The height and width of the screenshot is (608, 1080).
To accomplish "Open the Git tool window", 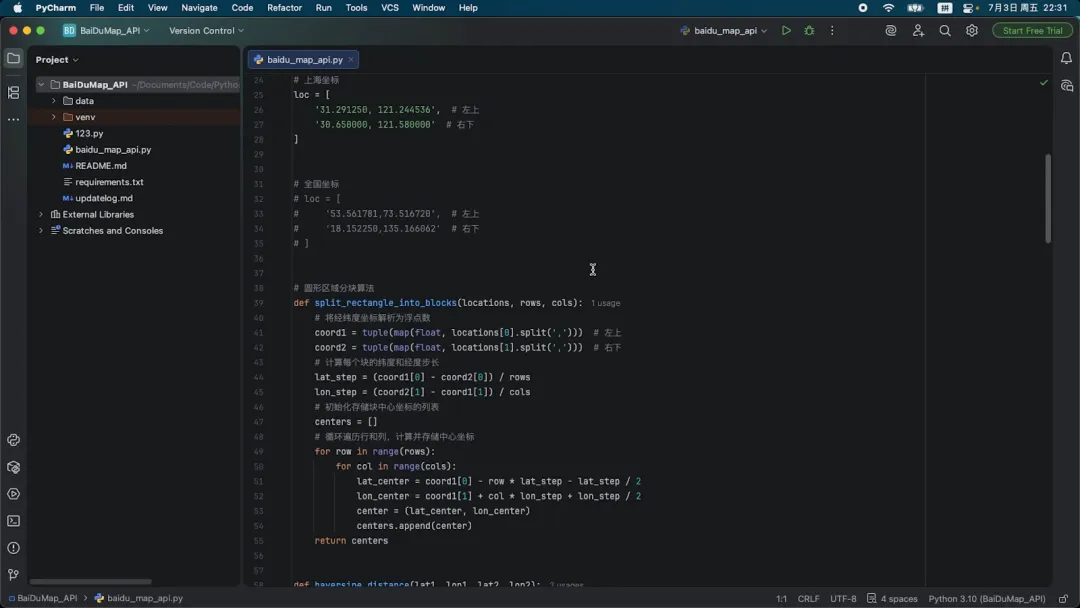I will pos(13,575).
